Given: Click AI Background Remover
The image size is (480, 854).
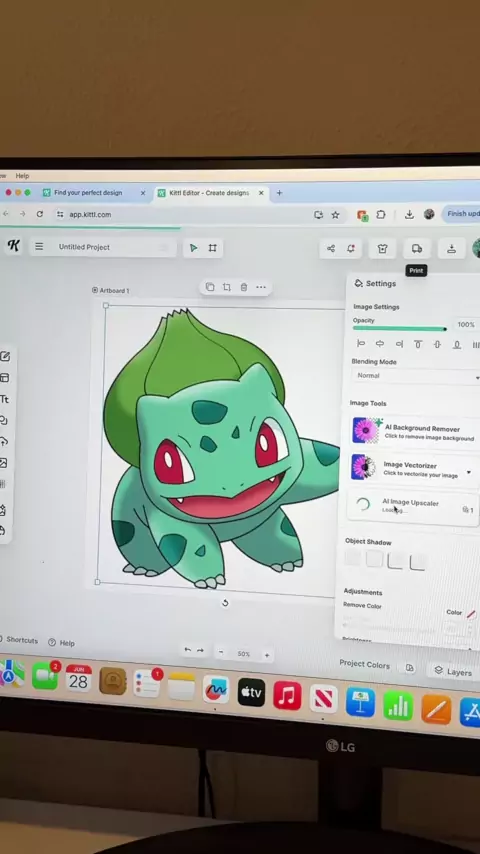Looking at the screenshot, I should [415, 431].
